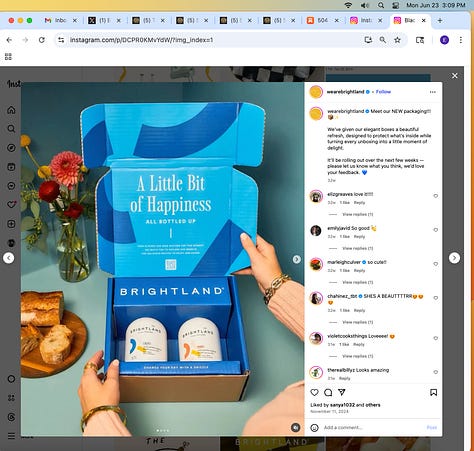Like marleighculver comment
This screenshot has height=451, width=474.
click(435, 264)
